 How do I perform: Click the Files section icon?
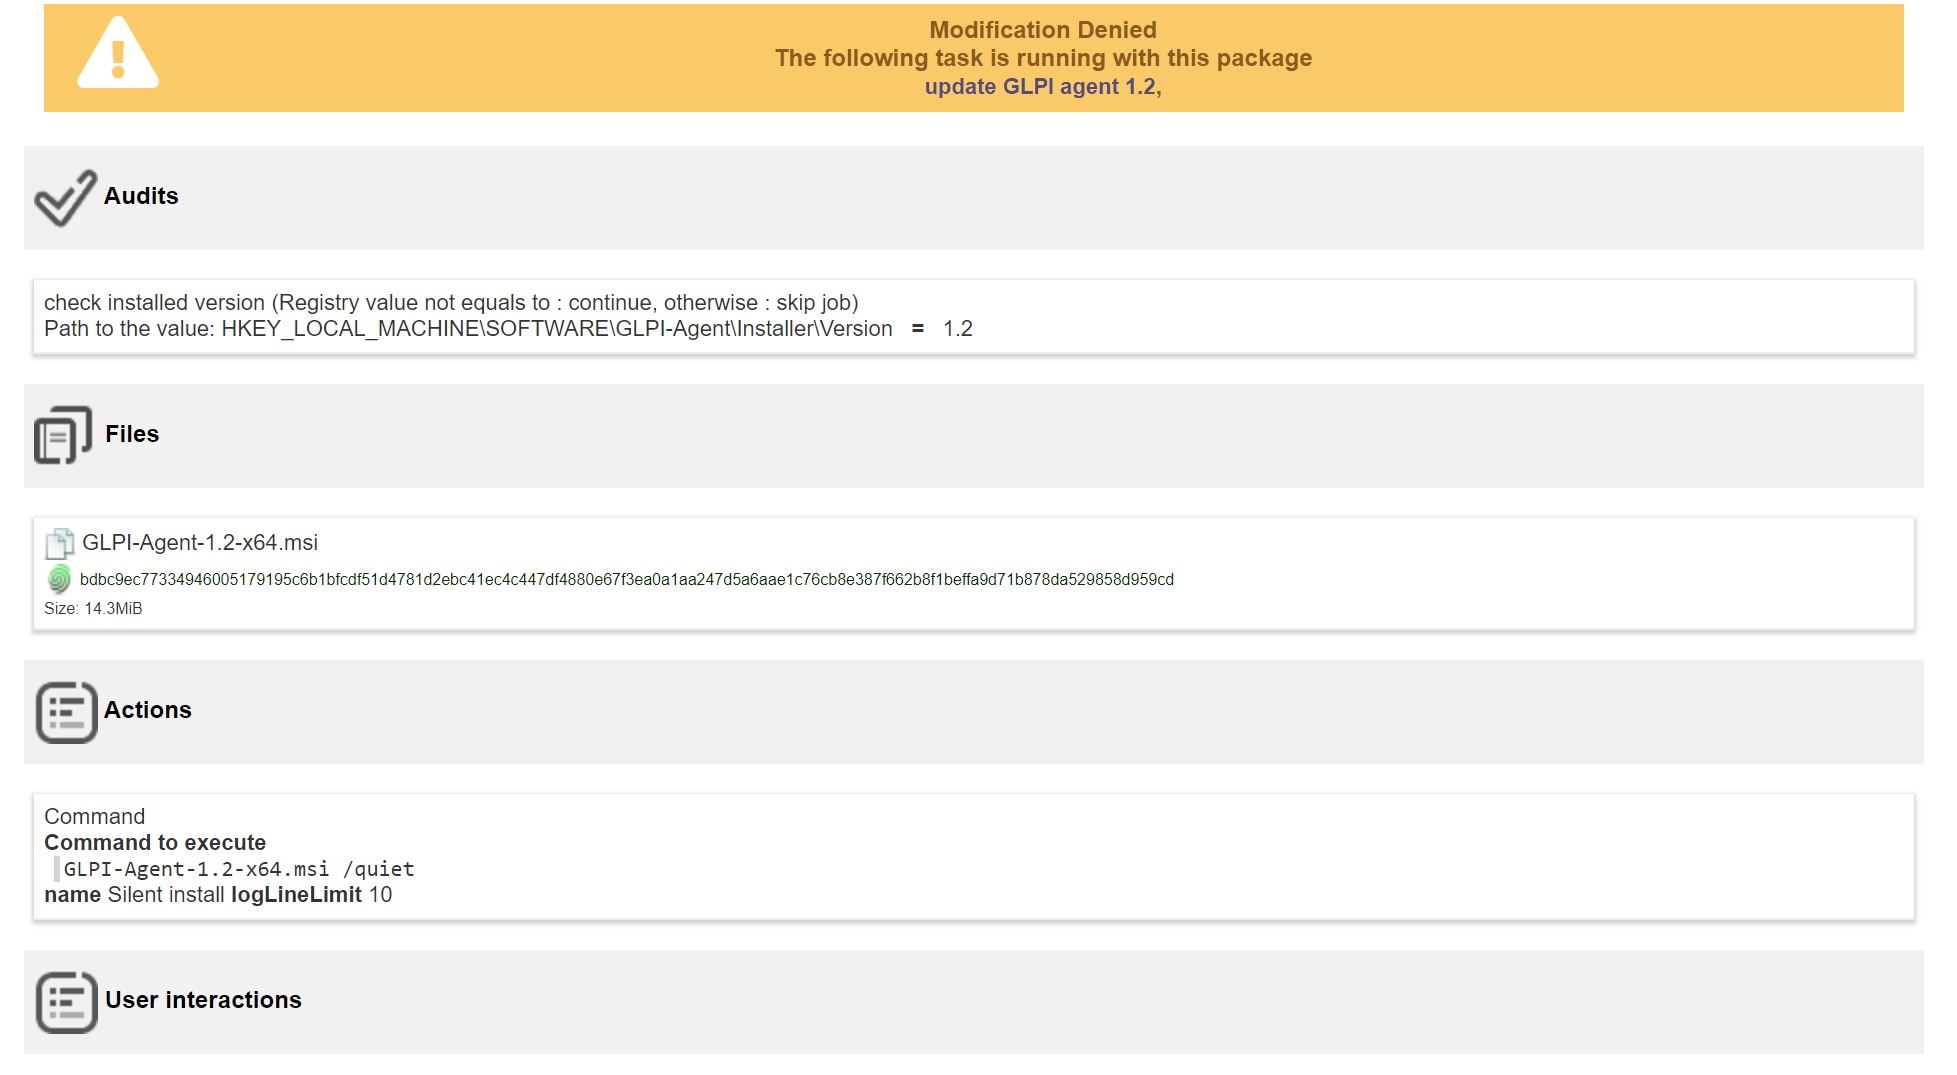pos(62,435)
